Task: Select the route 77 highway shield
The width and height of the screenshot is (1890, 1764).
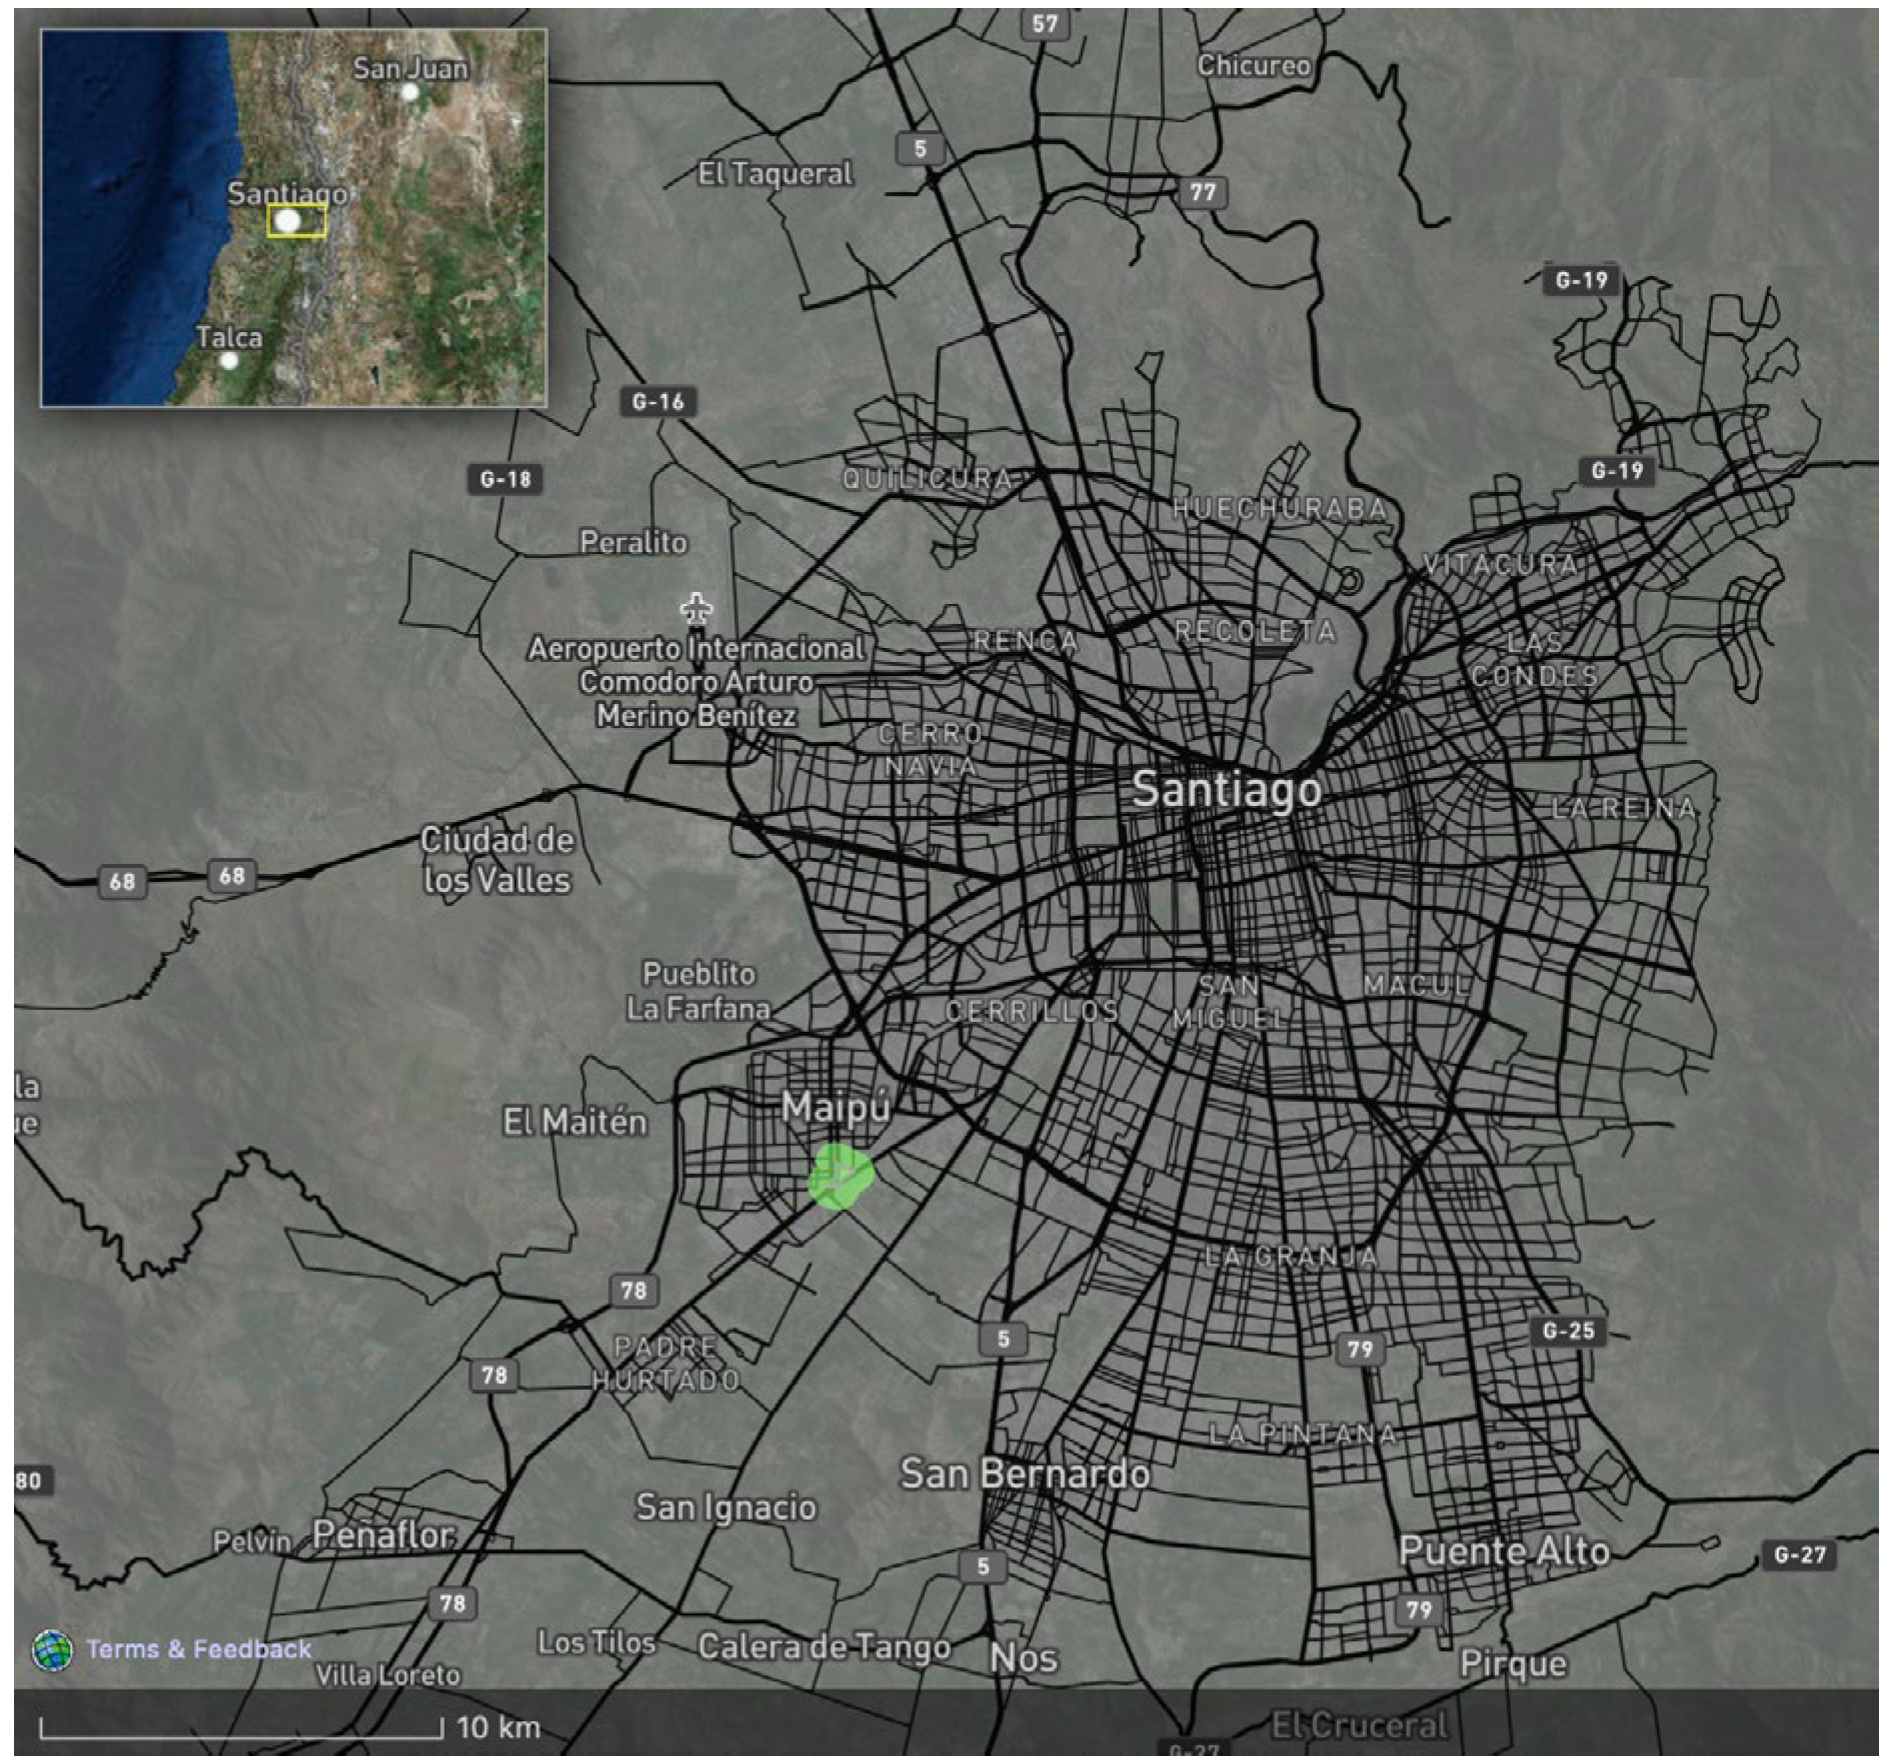Action: (1202, 192)
